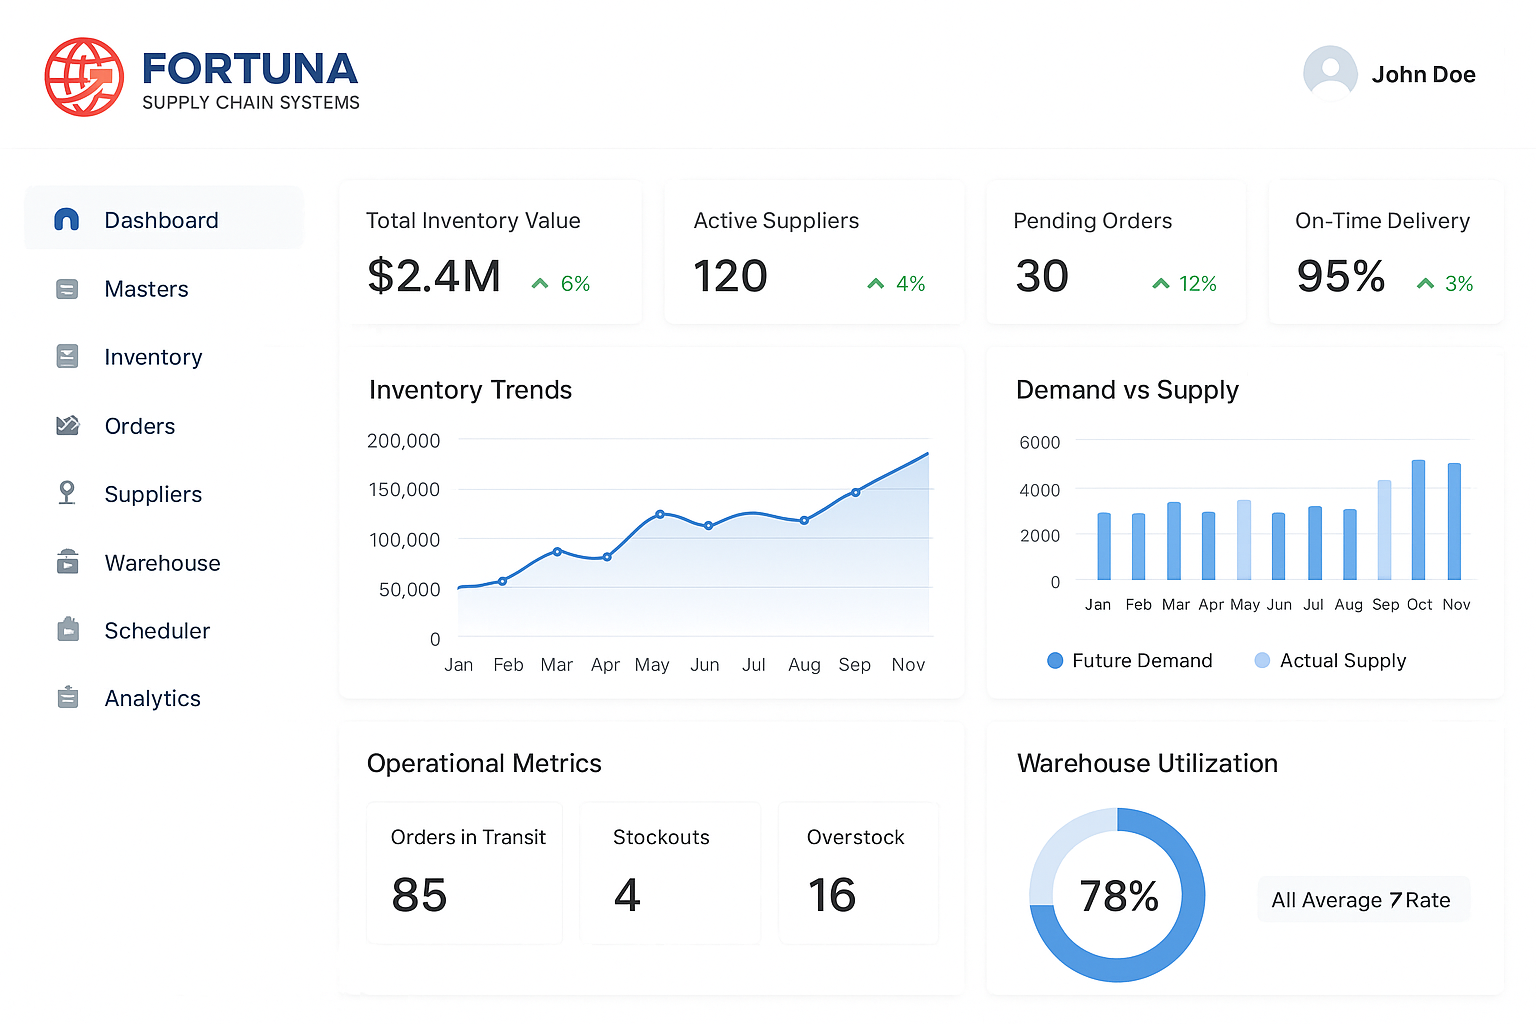The width and height of the screenshot is (1536, 1024).
Task: Click the All Average Rate button
Action: [x=1362, y=900]
